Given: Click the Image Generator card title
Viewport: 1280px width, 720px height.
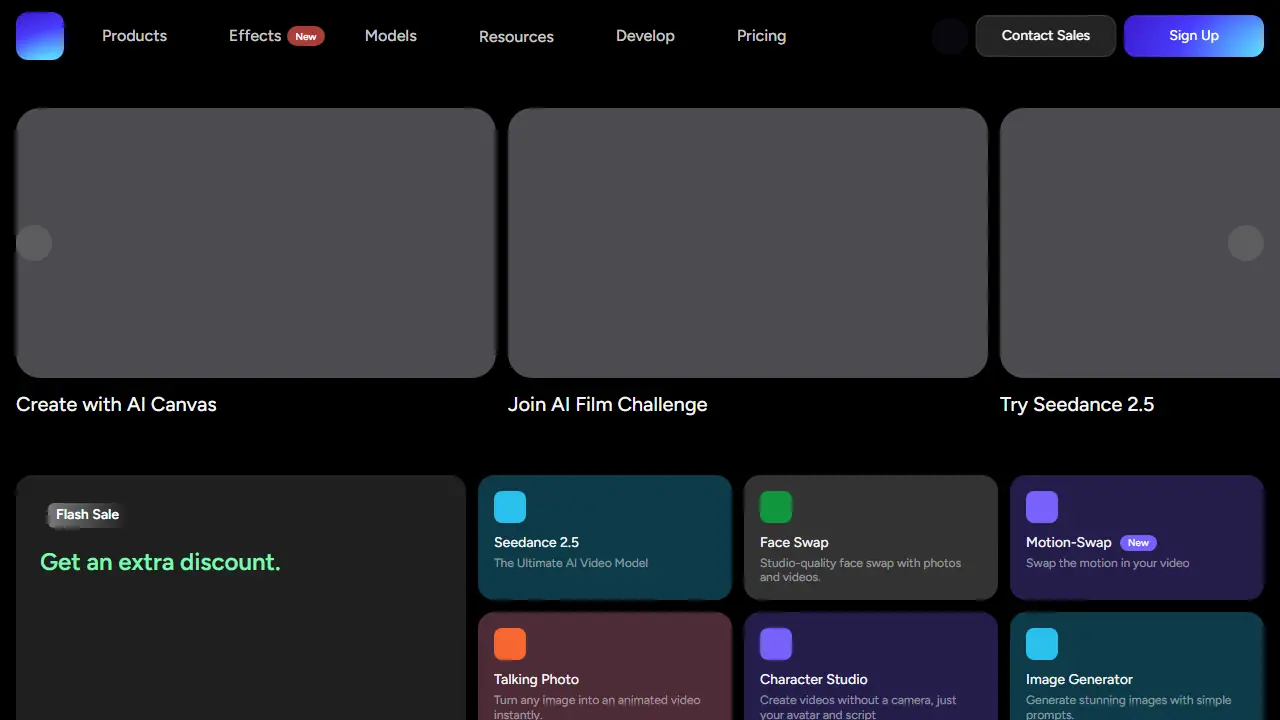Looking at the screenshot, I should 1079,679.
